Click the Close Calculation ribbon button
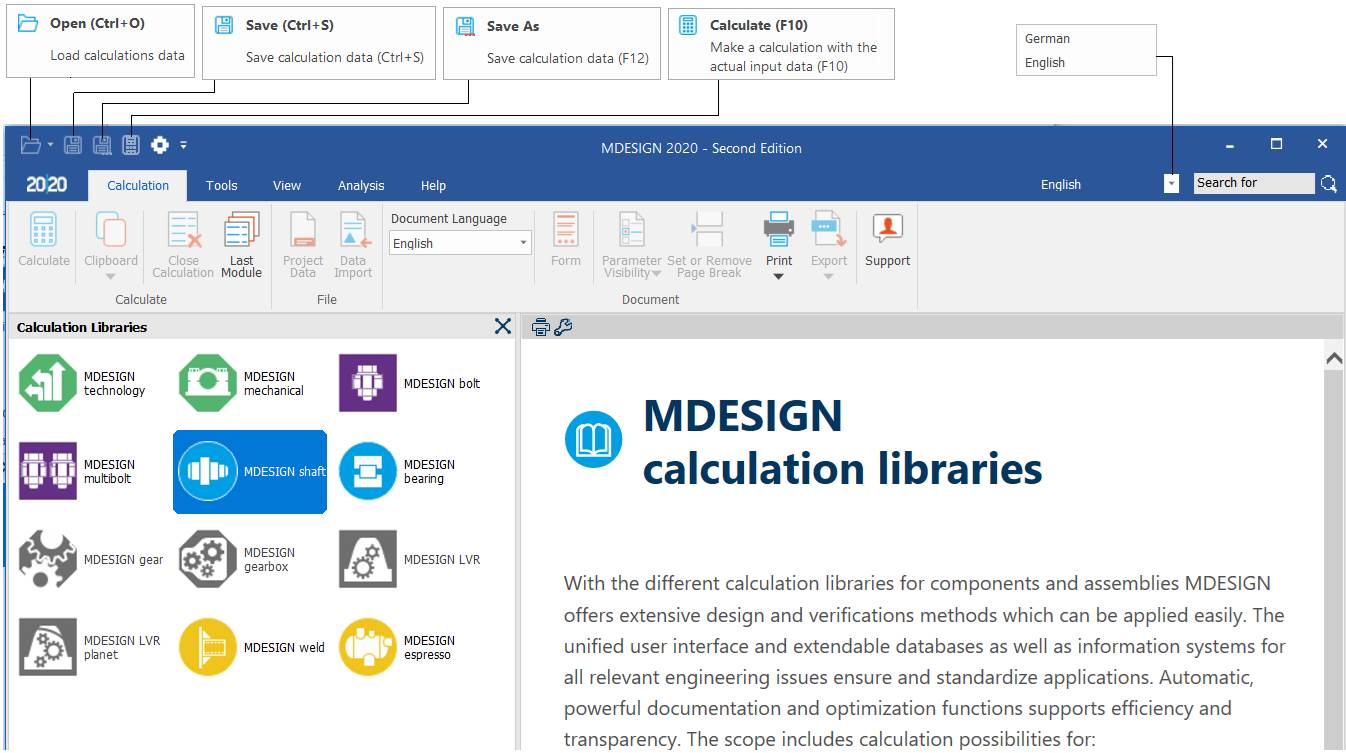 [183, 245]
